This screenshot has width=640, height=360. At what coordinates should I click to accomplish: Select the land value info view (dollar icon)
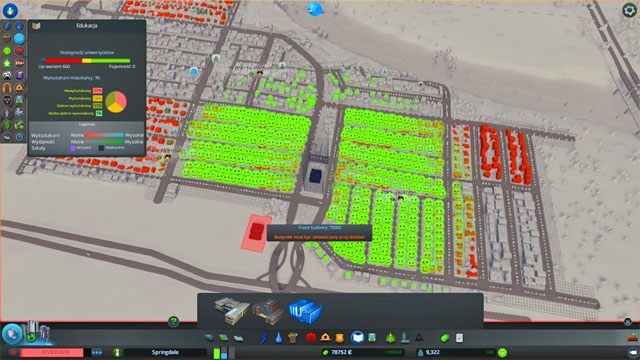coord(7,124)
